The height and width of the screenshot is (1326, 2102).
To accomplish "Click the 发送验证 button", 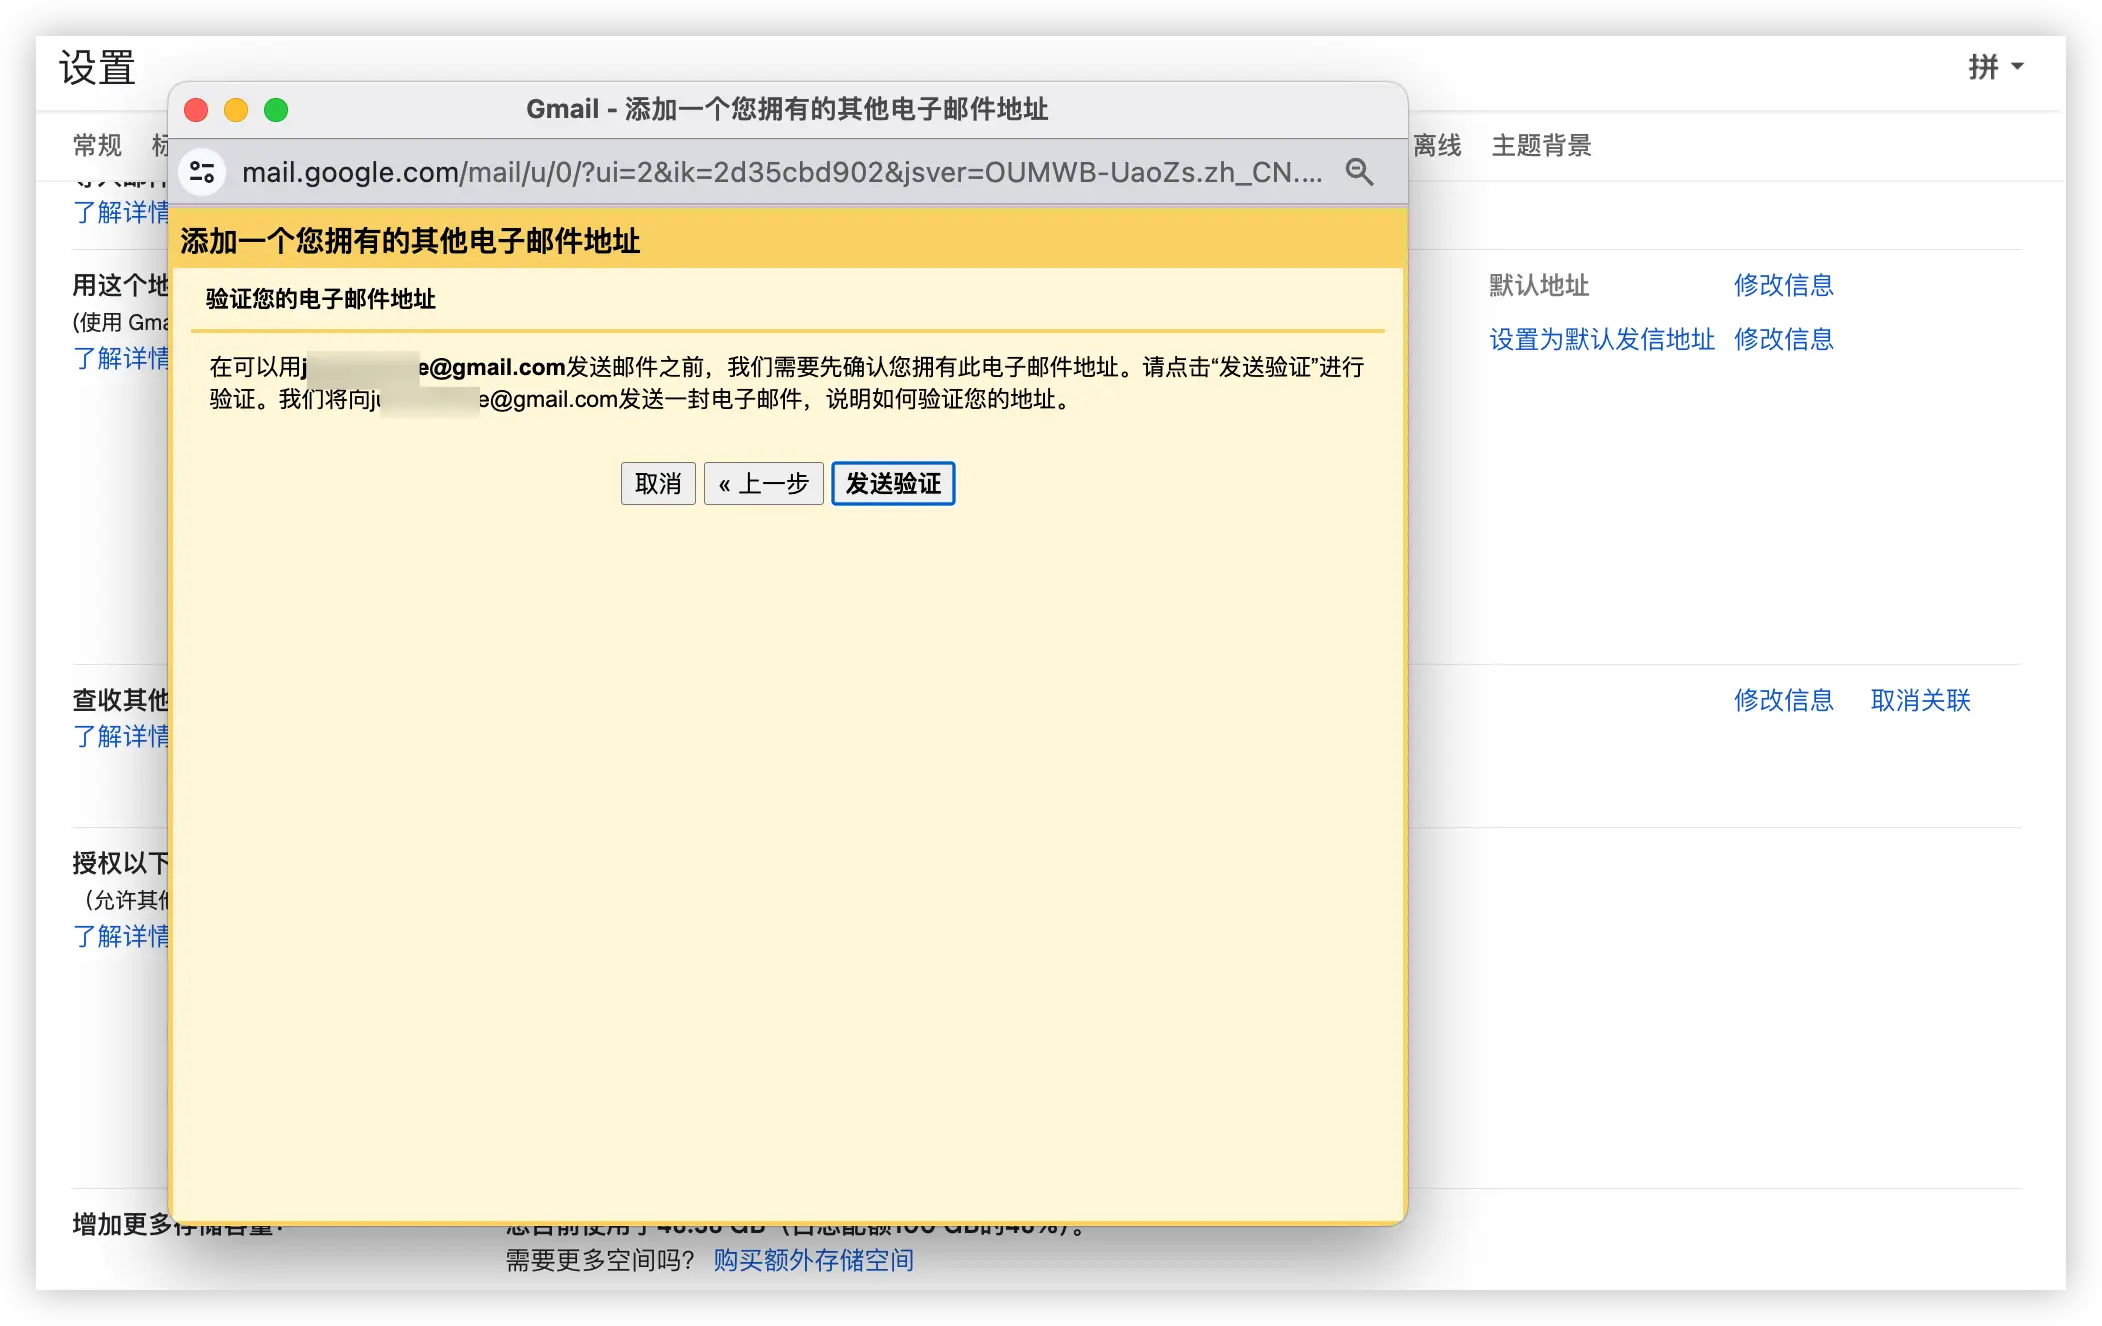I will click(893, 484).
